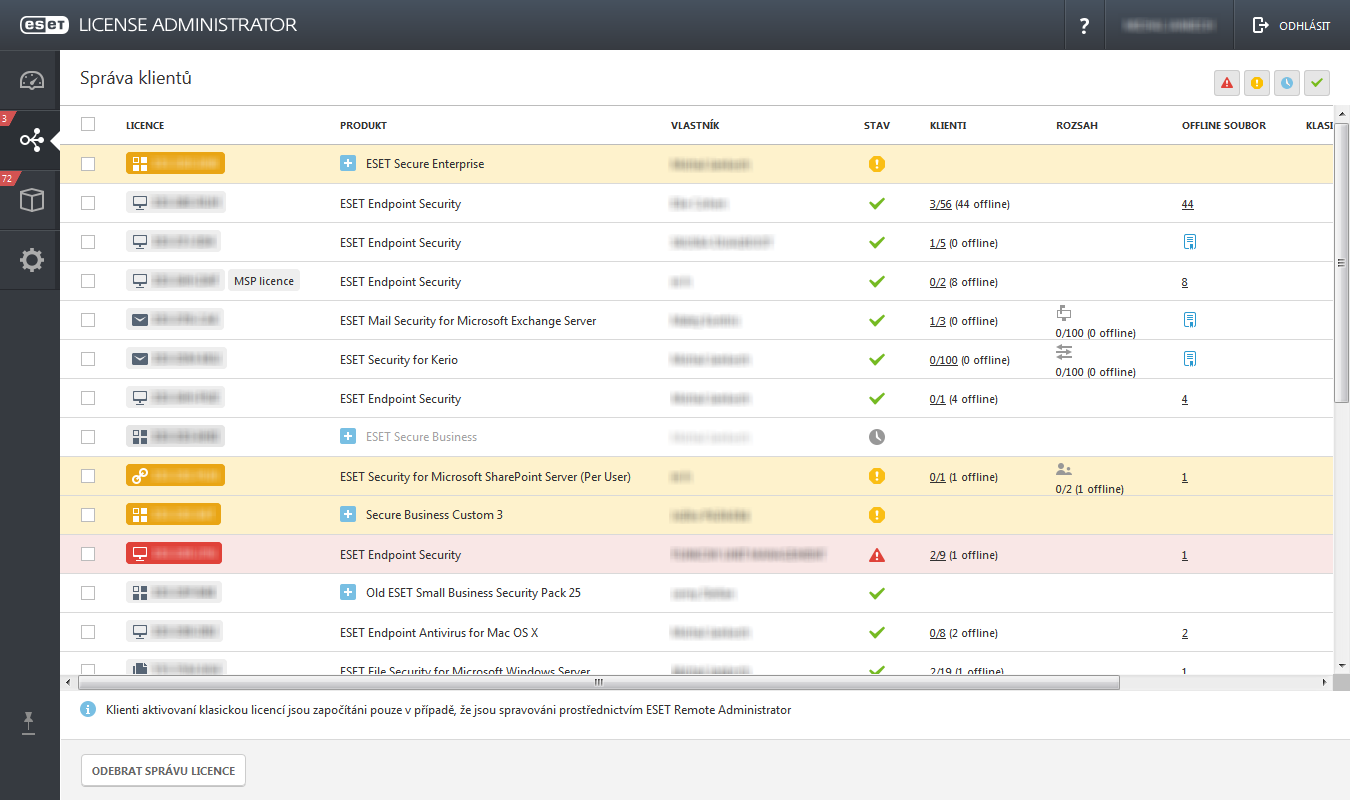The width and height of the screenshot is (1350, 800).
Task: Click ODEBRAT SPRÁVU LICENCE button
Action: 163,771
